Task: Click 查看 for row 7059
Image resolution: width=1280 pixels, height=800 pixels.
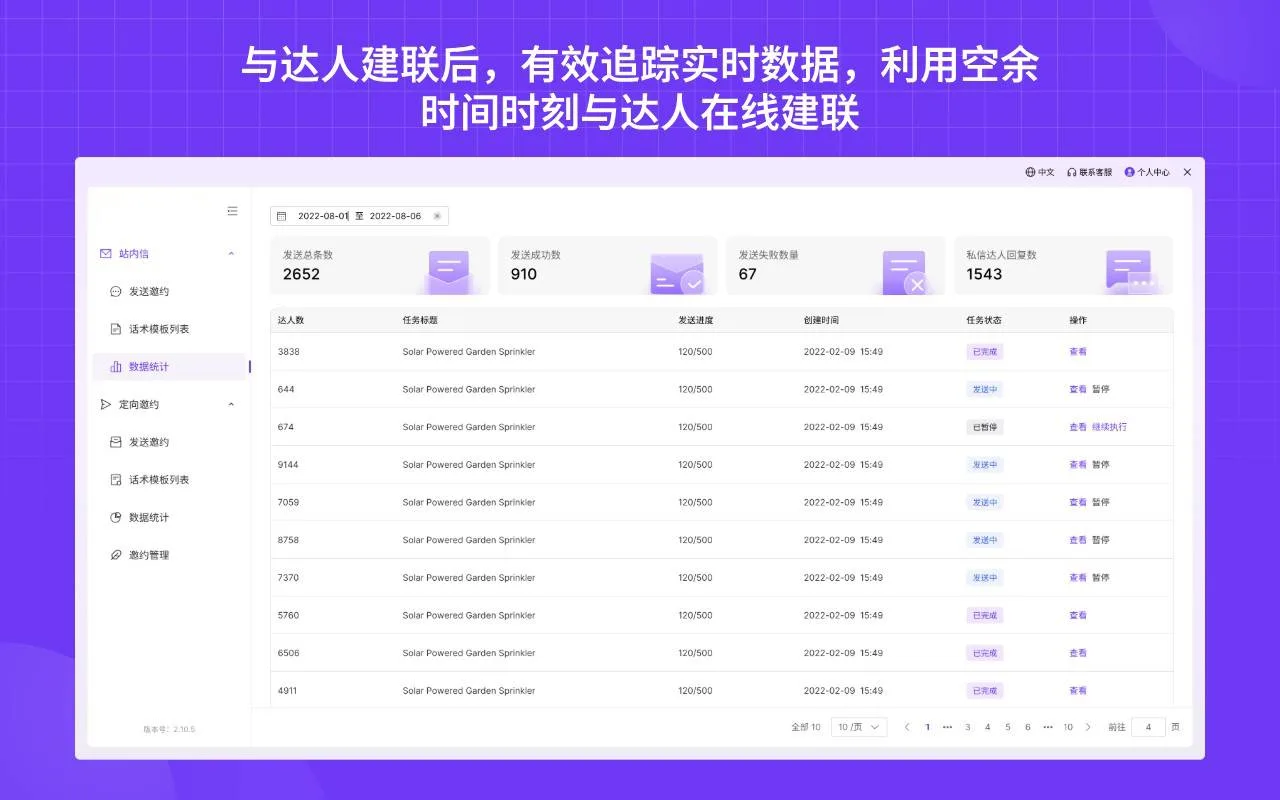Action: click(1078, 503)
